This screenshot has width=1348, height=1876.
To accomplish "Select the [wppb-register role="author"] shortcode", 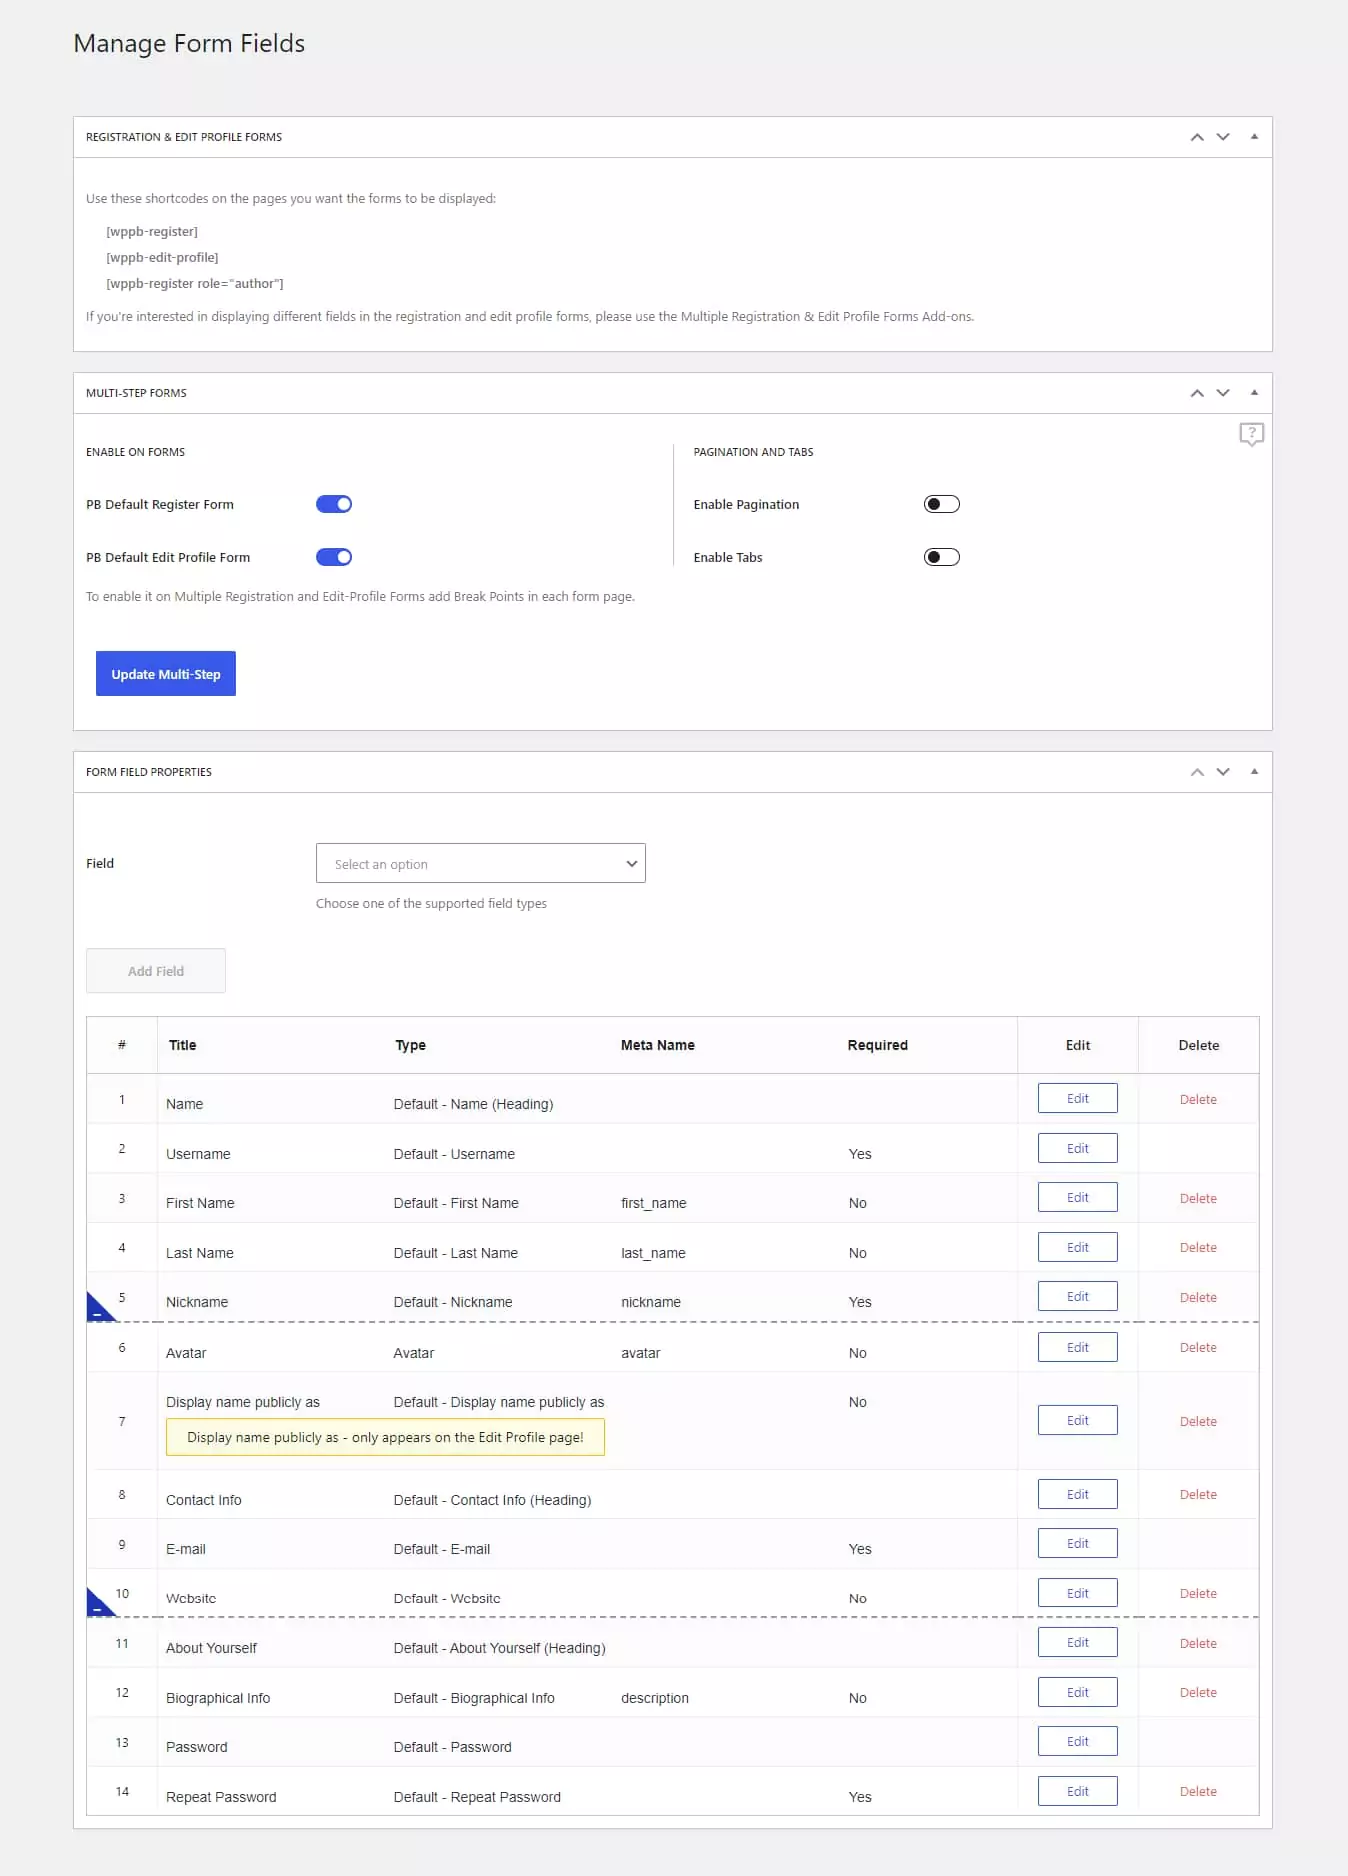I will (x=195, y=283).
